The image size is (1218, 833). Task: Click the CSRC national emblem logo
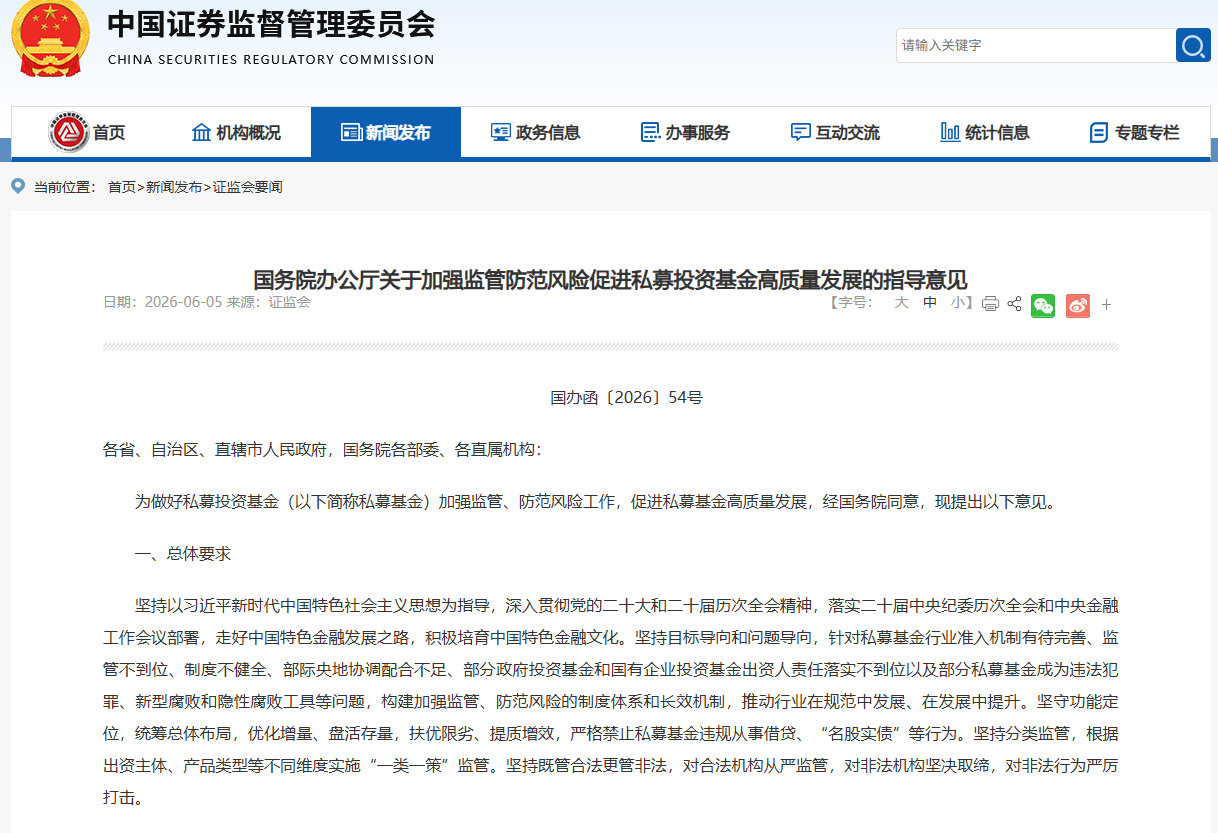click(50, 39)
